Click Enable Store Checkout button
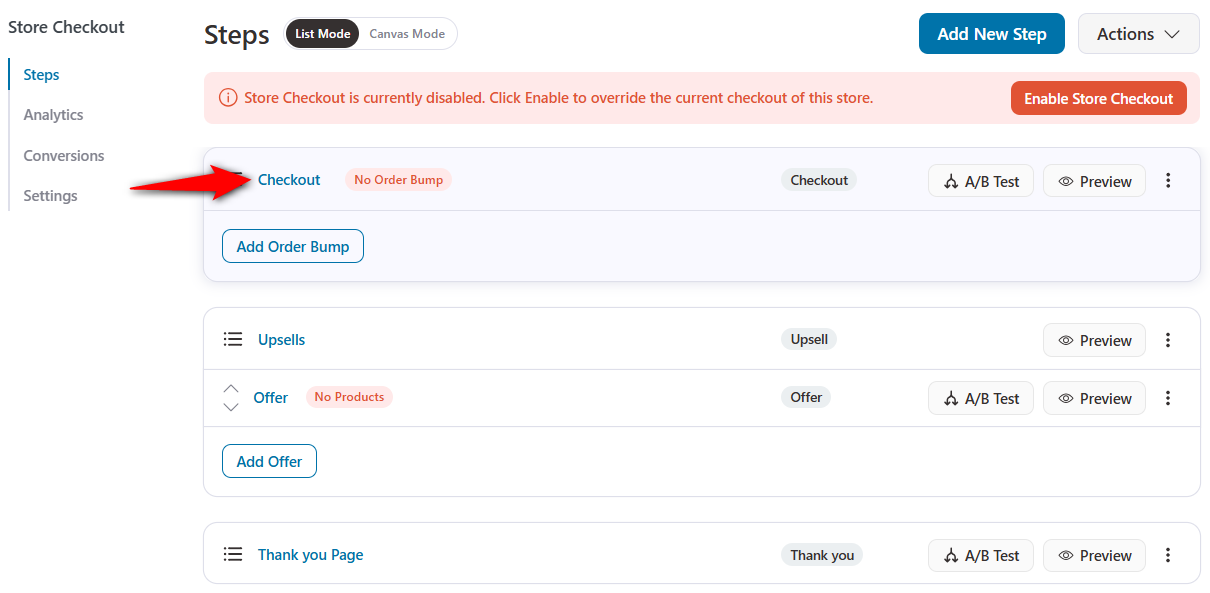The width and height of the screenshot is (1210, 593). (1098, 99)
